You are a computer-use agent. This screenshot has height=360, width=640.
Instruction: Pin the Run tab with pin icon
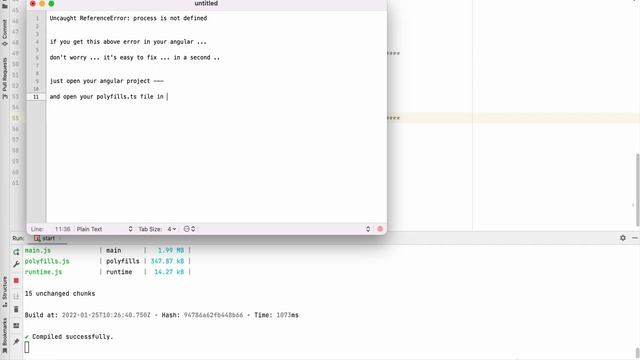tap(16, 341)
